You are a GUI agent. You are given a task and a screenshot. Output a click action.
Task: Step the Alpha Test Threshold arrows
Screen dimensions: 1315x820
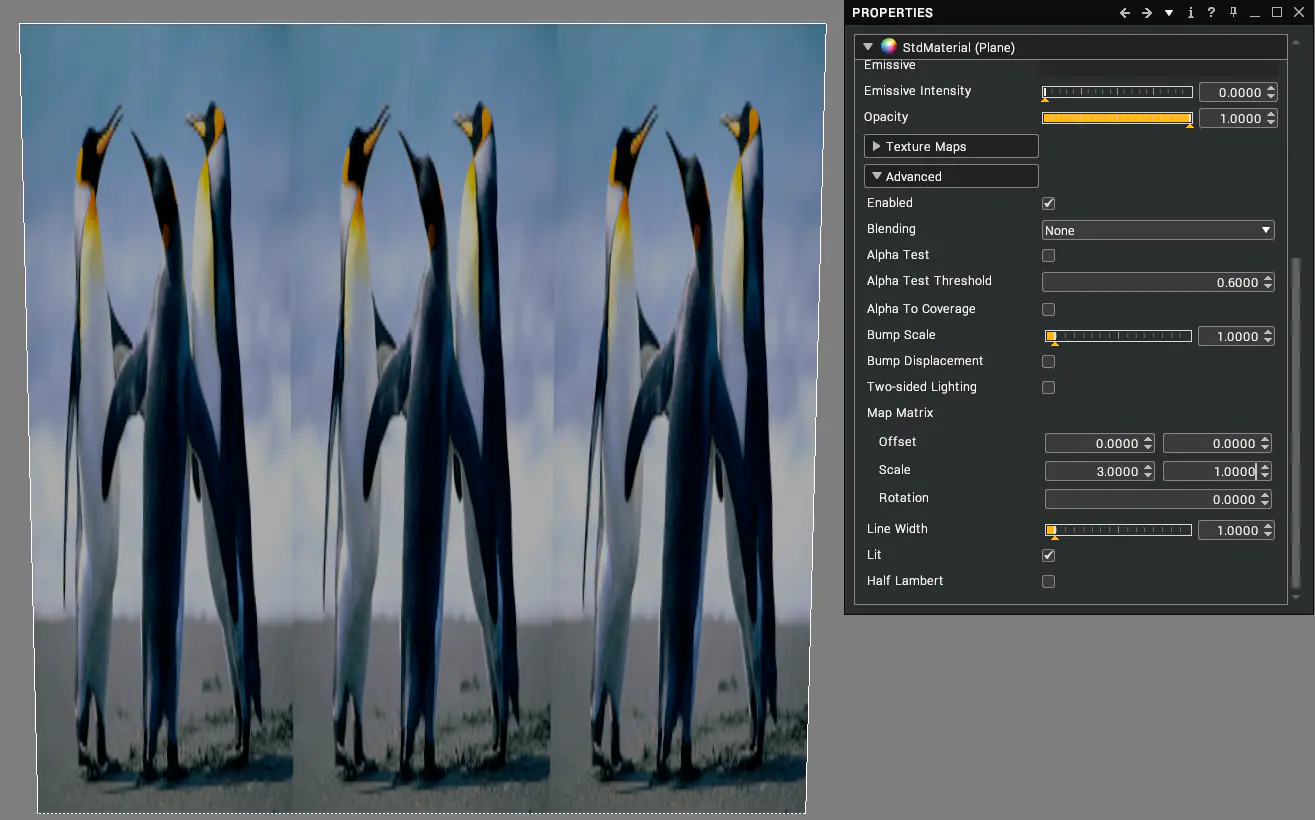coord(1269,283)
